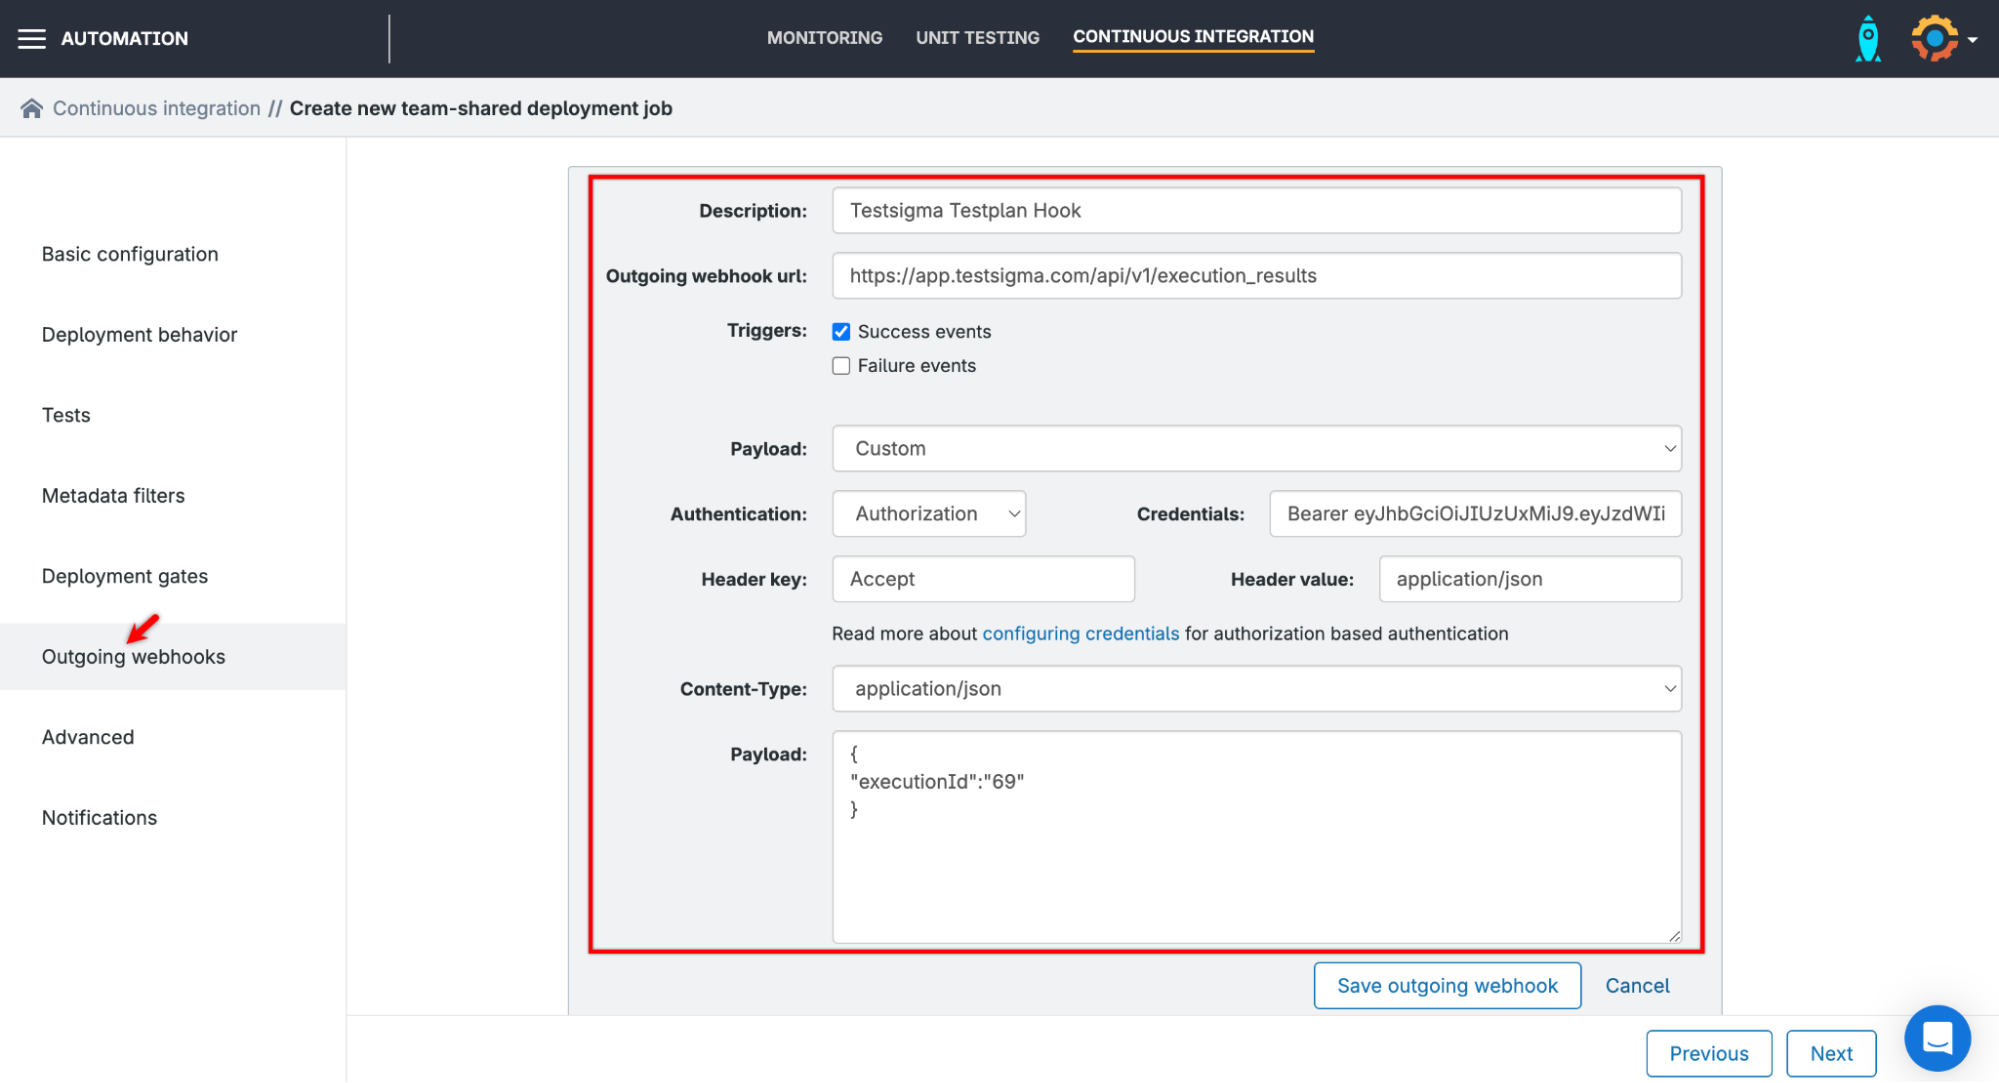Viewport: 1999px width, 1083px height.
Task: Switch to the Unit Testing tab
Action: (x=977, y=37)
